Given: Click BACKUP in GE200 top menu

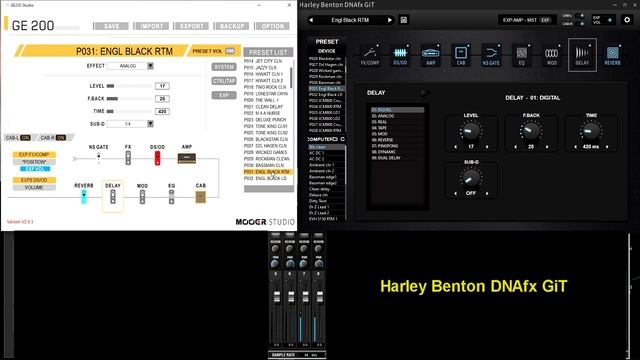Looking at the screenshot, I should (232, 26).
